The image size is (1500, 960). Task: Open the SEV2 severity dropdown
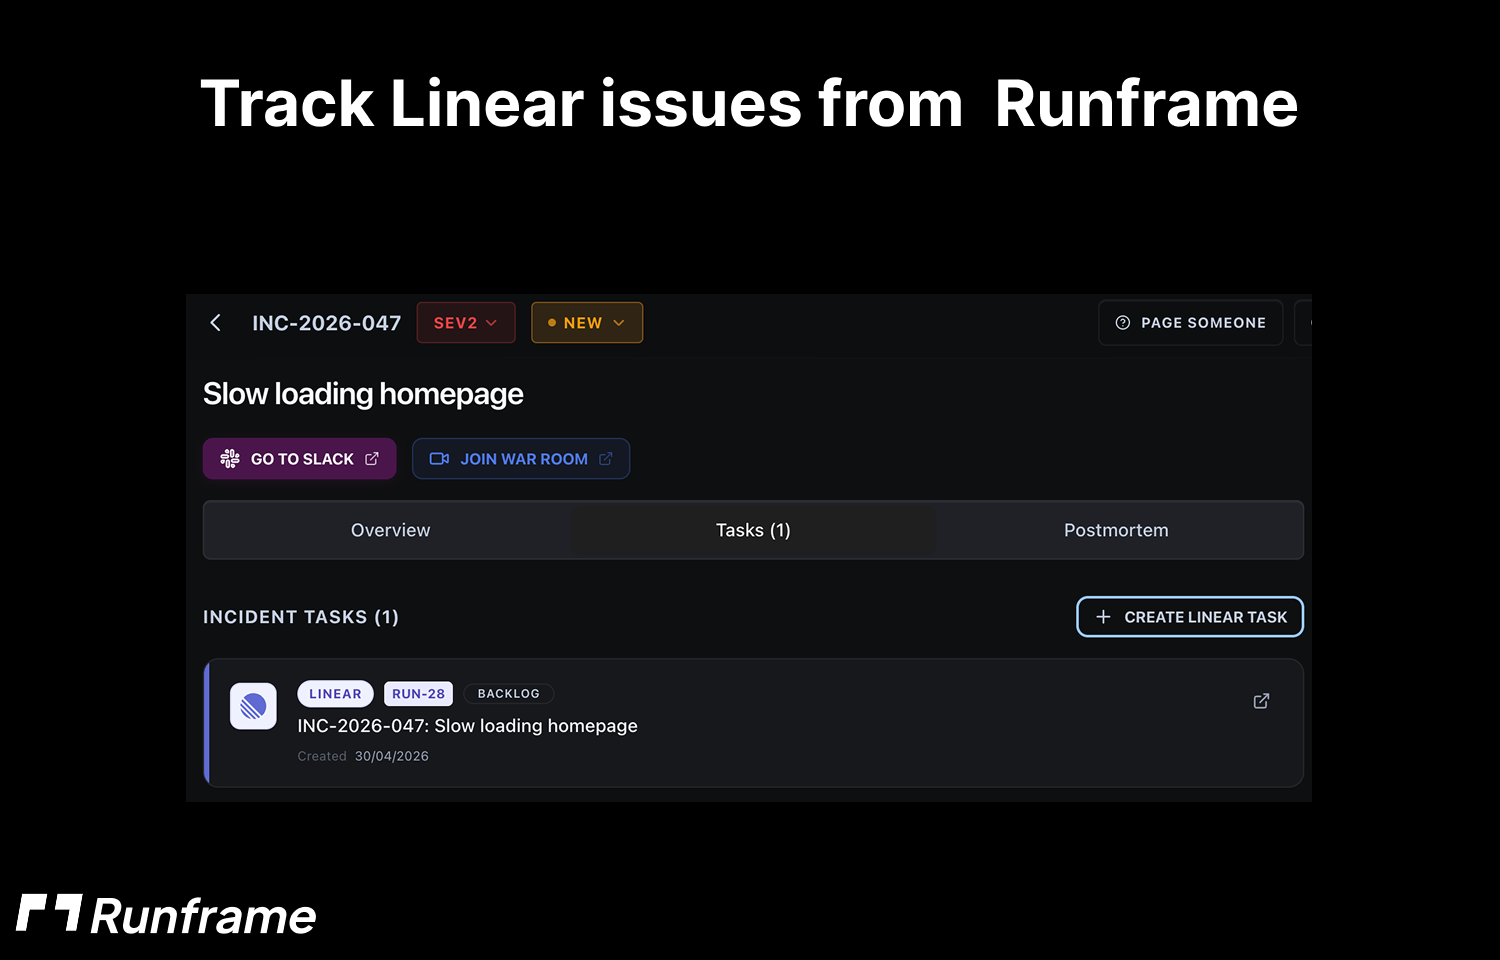(x=465, y=322)
